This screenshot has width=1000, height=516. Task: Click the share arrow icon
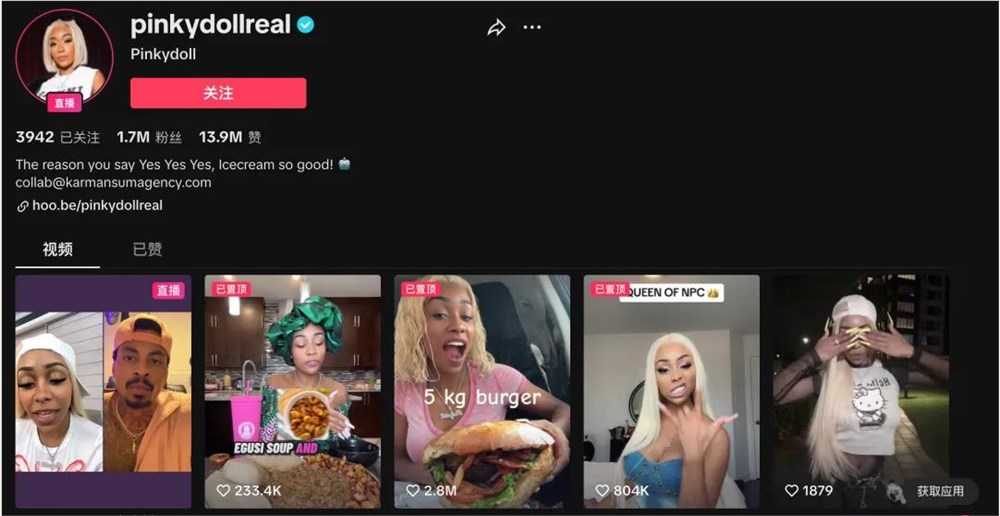tap(496, 27)
